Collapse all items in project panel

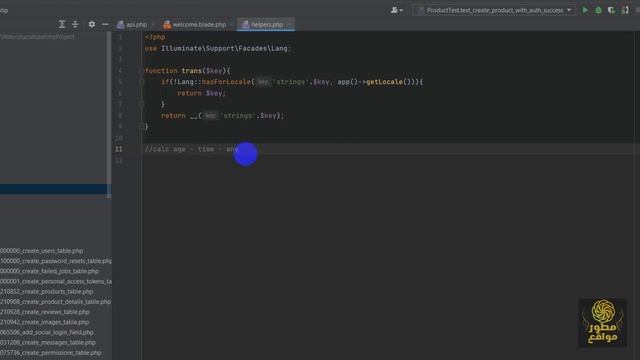click(75, 24)
